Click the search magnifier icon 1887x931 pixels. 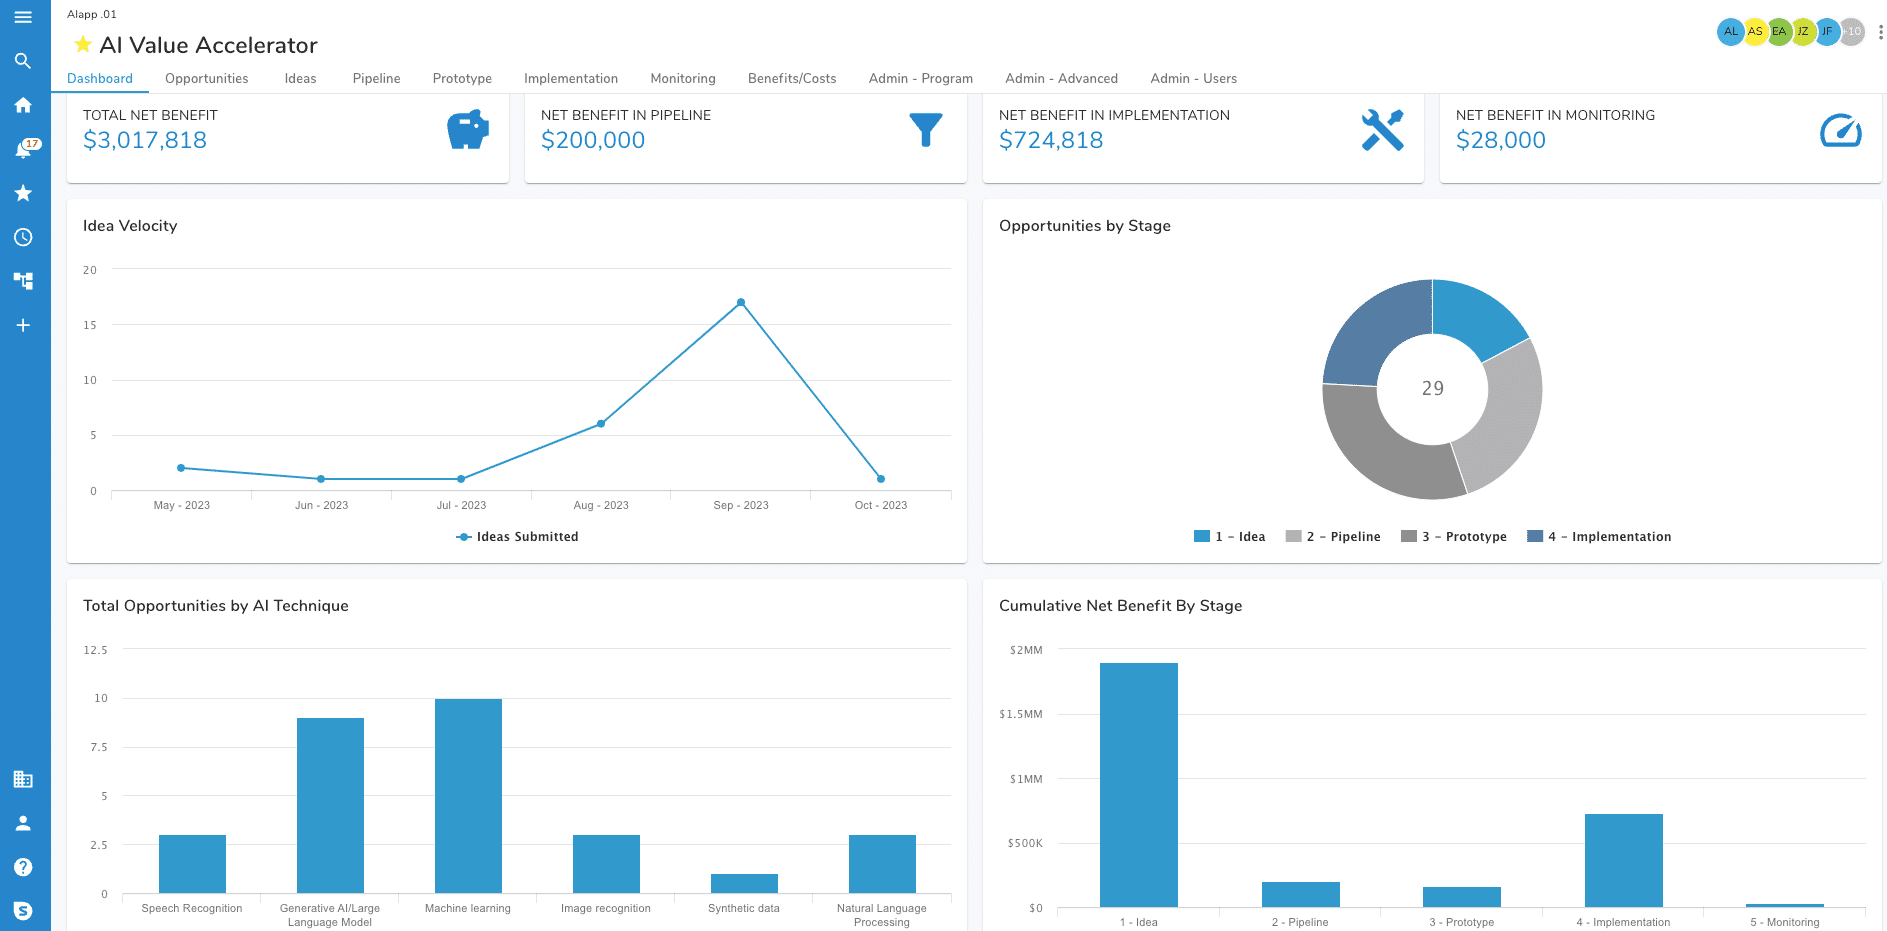tap(23, 61)
